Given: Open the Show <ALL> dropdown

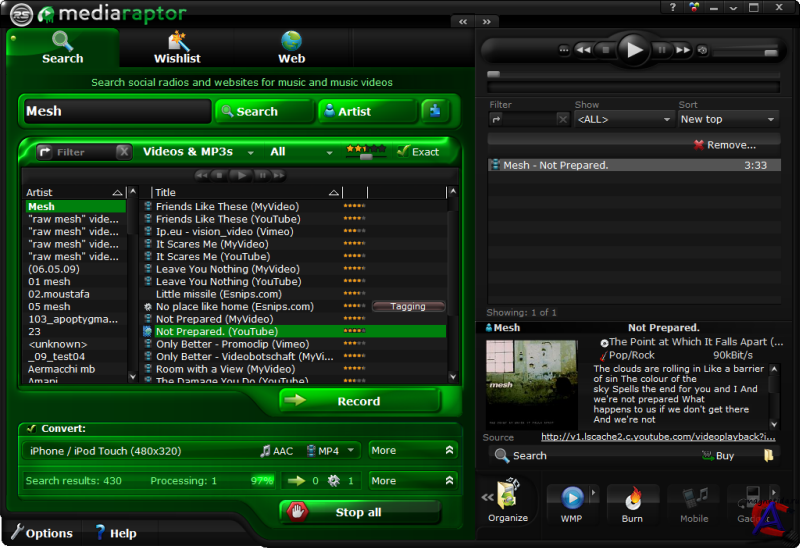Looking at the screenshot, I should point(623,119).
